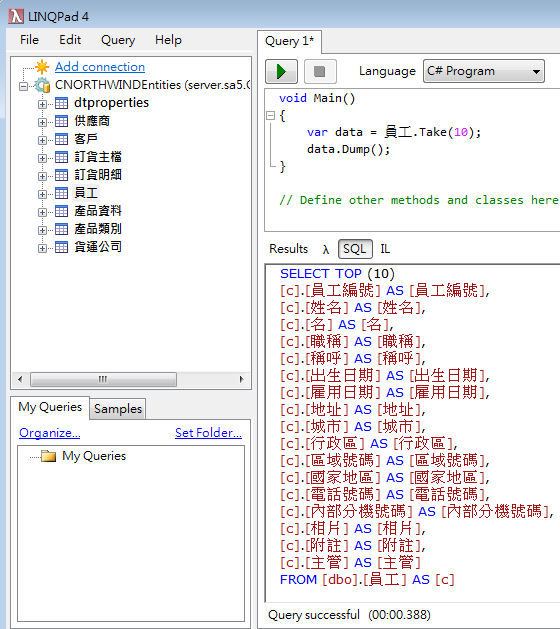Screen dimensions: 560x629
Task: Click the Set Folder... link
Action: pos(208,433)
